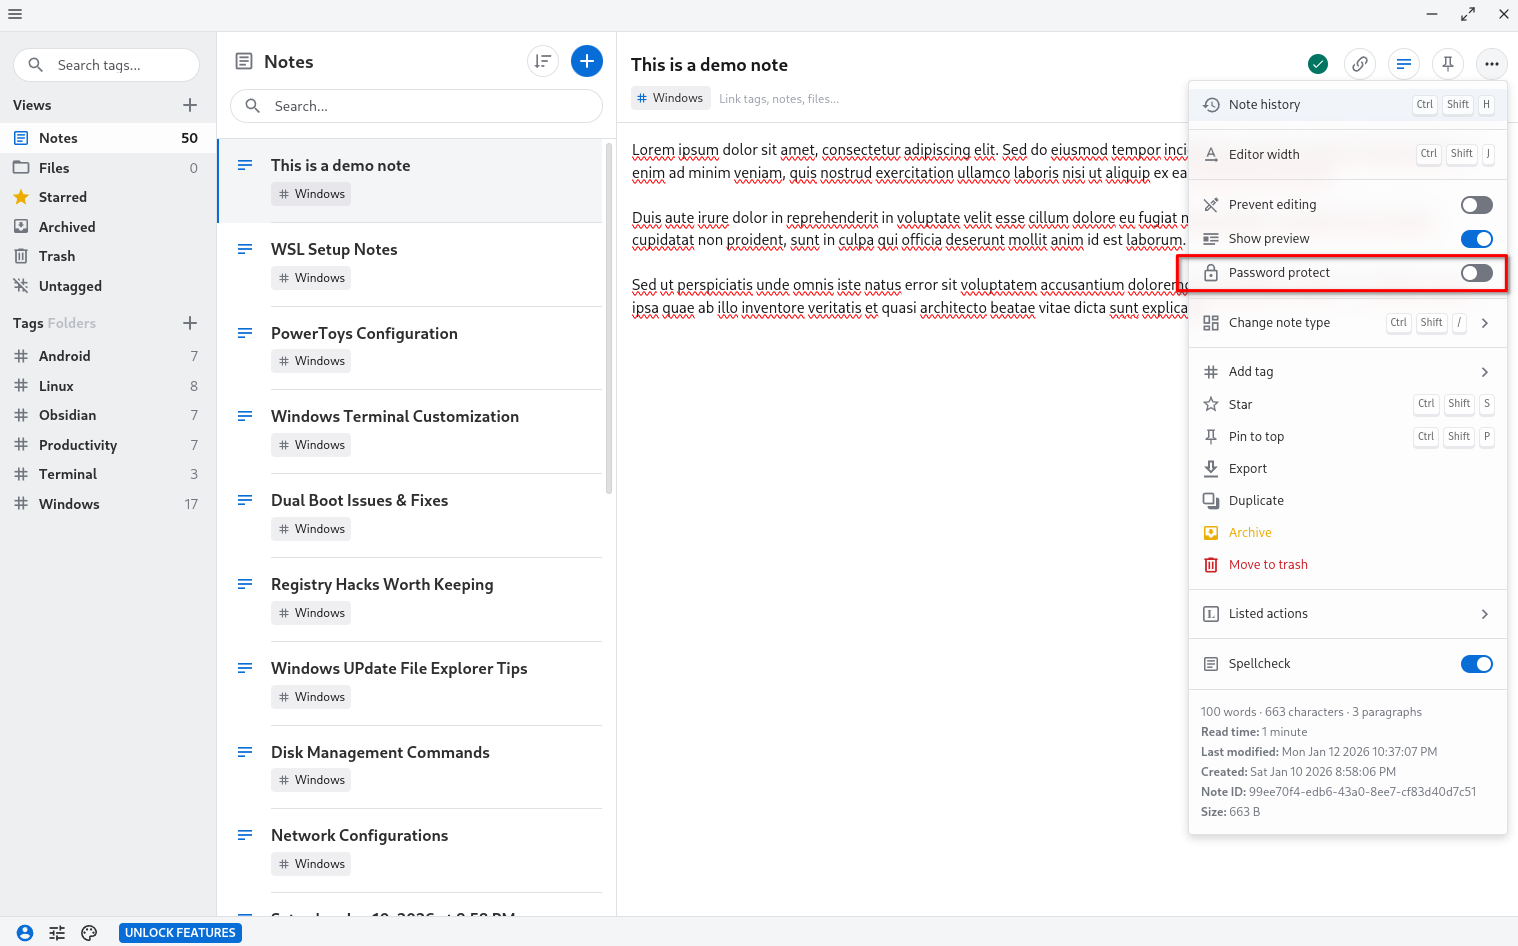
Task: Click the green sync status checkmark
Action: (1318, 64)
